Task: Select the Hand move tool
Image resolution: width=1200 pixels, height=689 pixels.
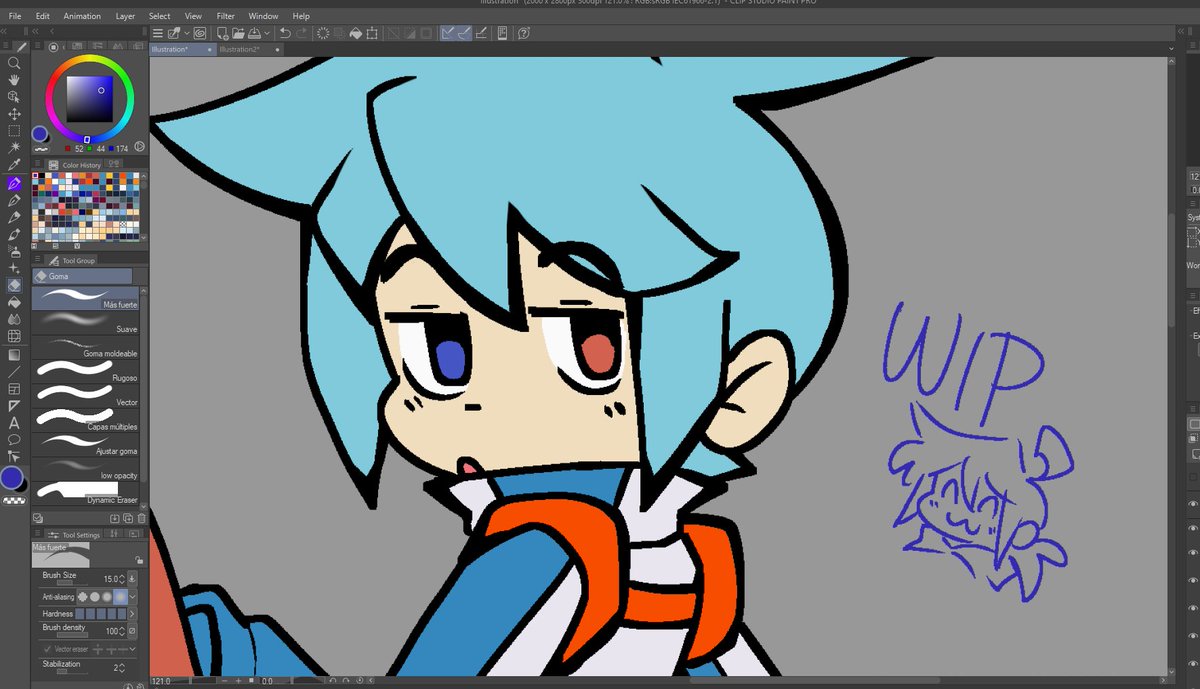Action: click(x=14, y=79)
